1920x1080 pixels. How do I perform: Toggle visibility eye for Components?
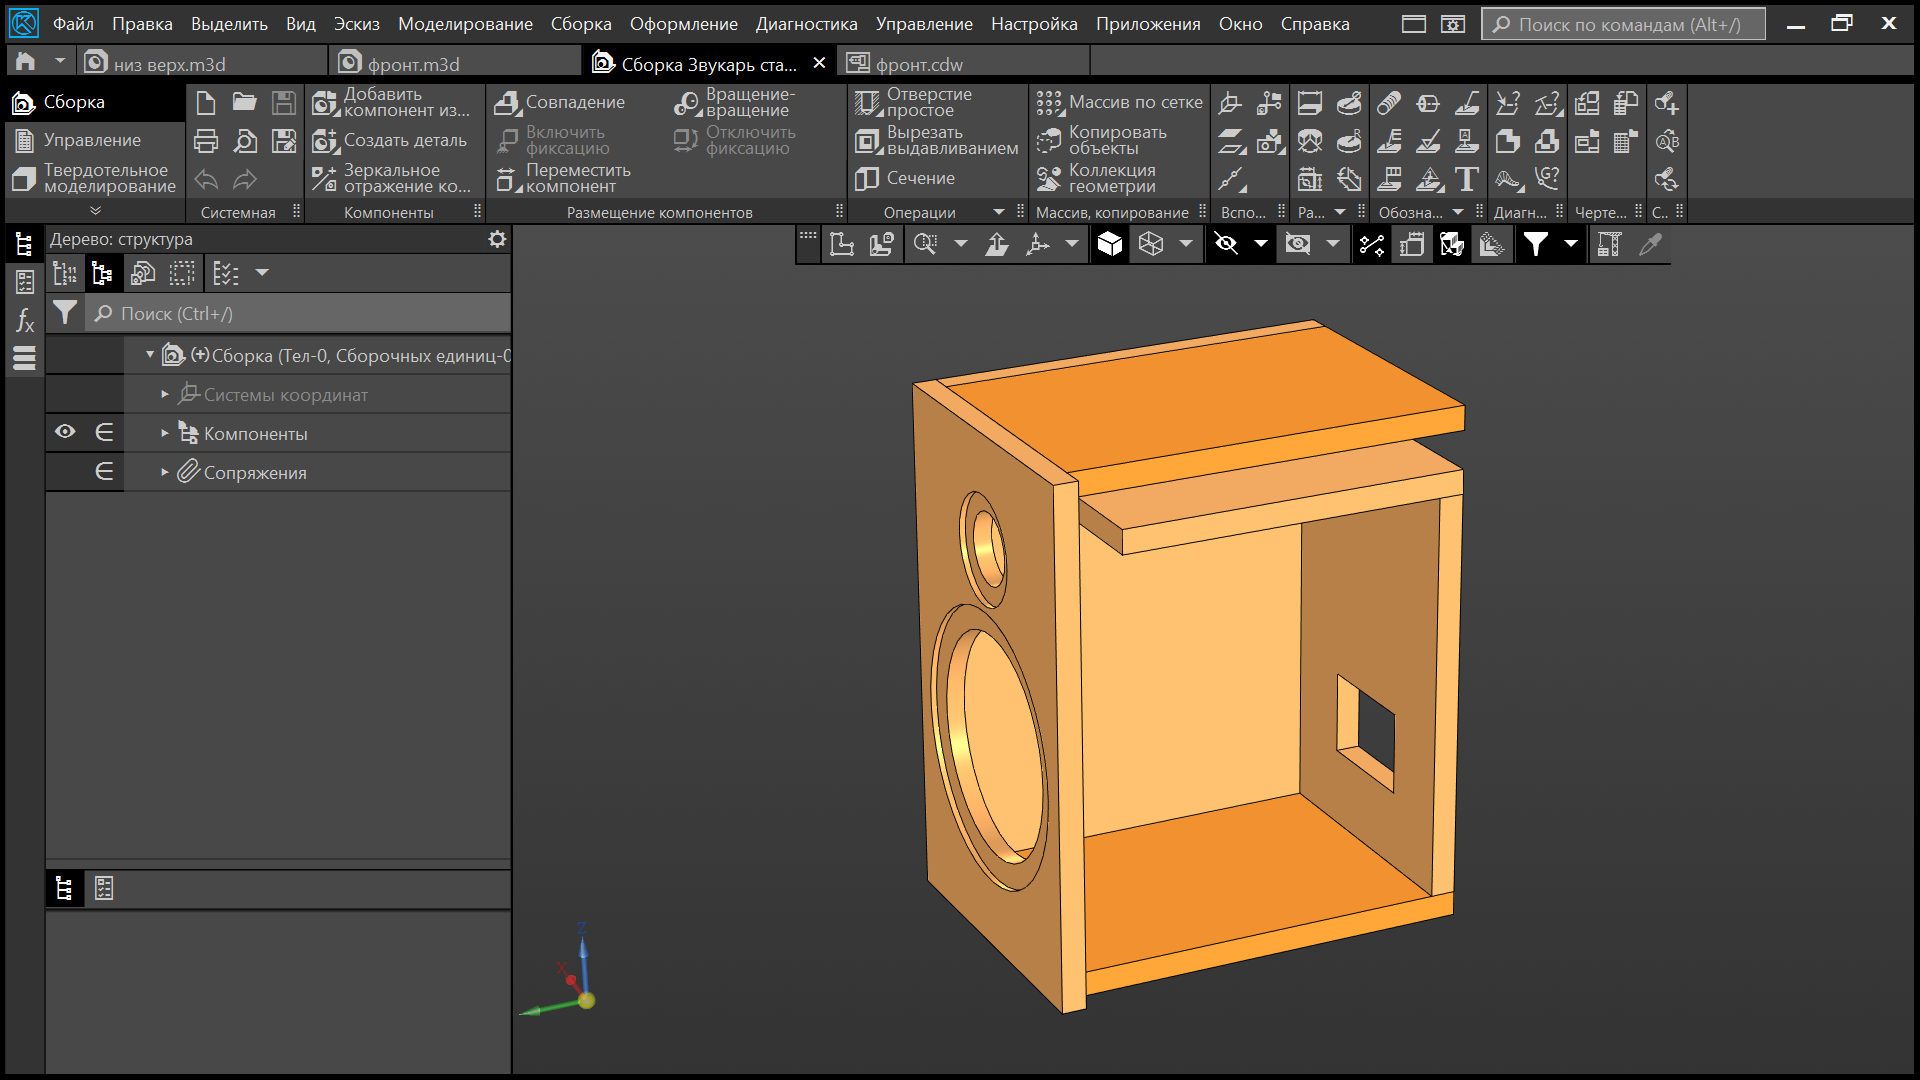pyautogui.click(x=65, y=432)
